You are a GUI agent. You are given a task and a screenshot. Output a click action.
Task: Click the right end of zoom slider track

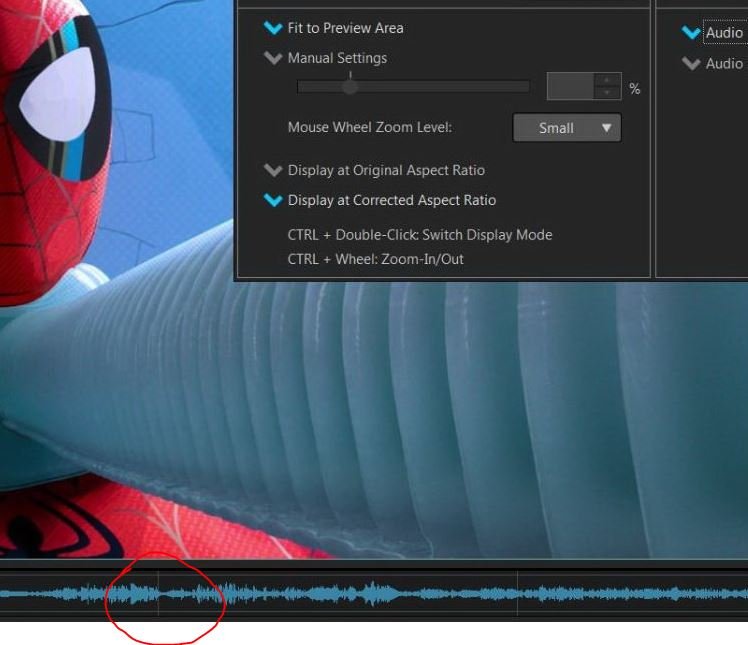(x=526, y=87)
